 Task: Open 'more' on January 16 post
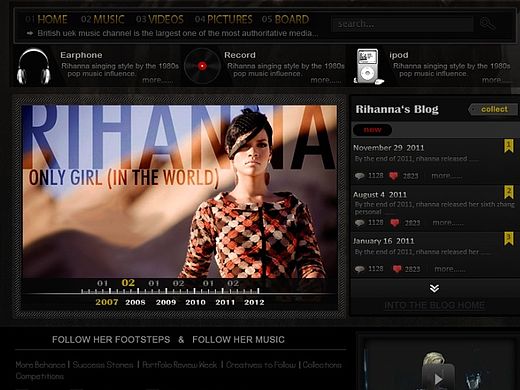click(x=450, y=269)
